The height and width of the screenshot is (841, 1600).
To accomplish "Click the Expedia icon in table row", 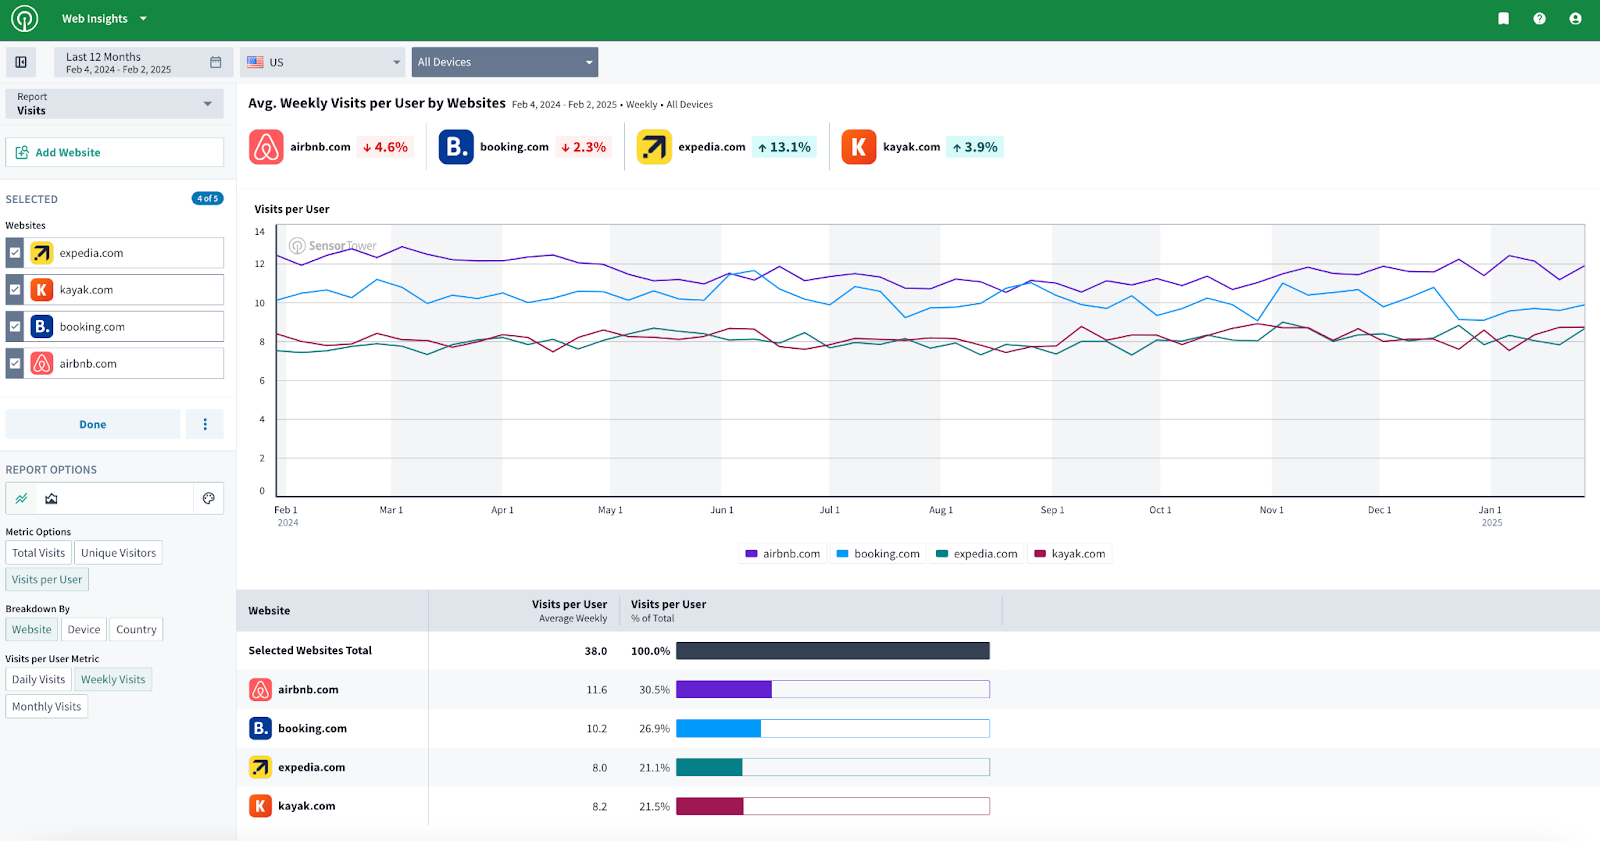I will coord(260,767).
